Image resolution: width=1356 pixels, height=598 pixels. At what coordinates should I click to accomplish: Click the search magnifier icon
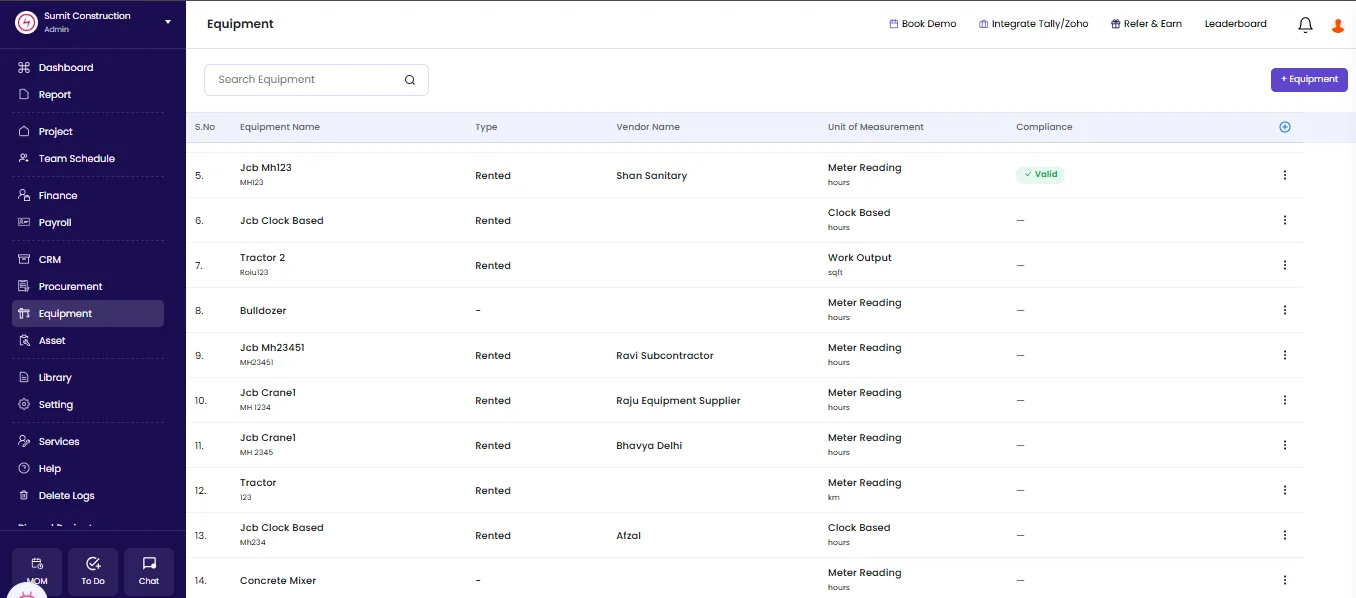tap(410, 80)
